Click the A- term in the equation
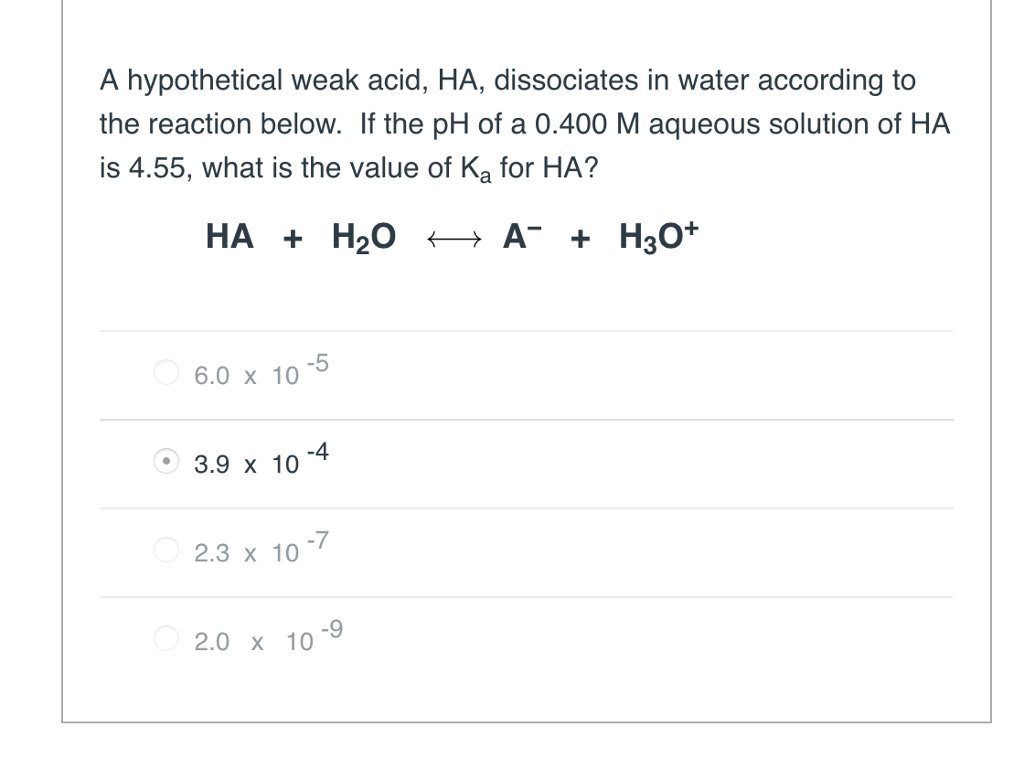Image resolution: width=1024 pixels, height=759 pixels. coord(521,236)
